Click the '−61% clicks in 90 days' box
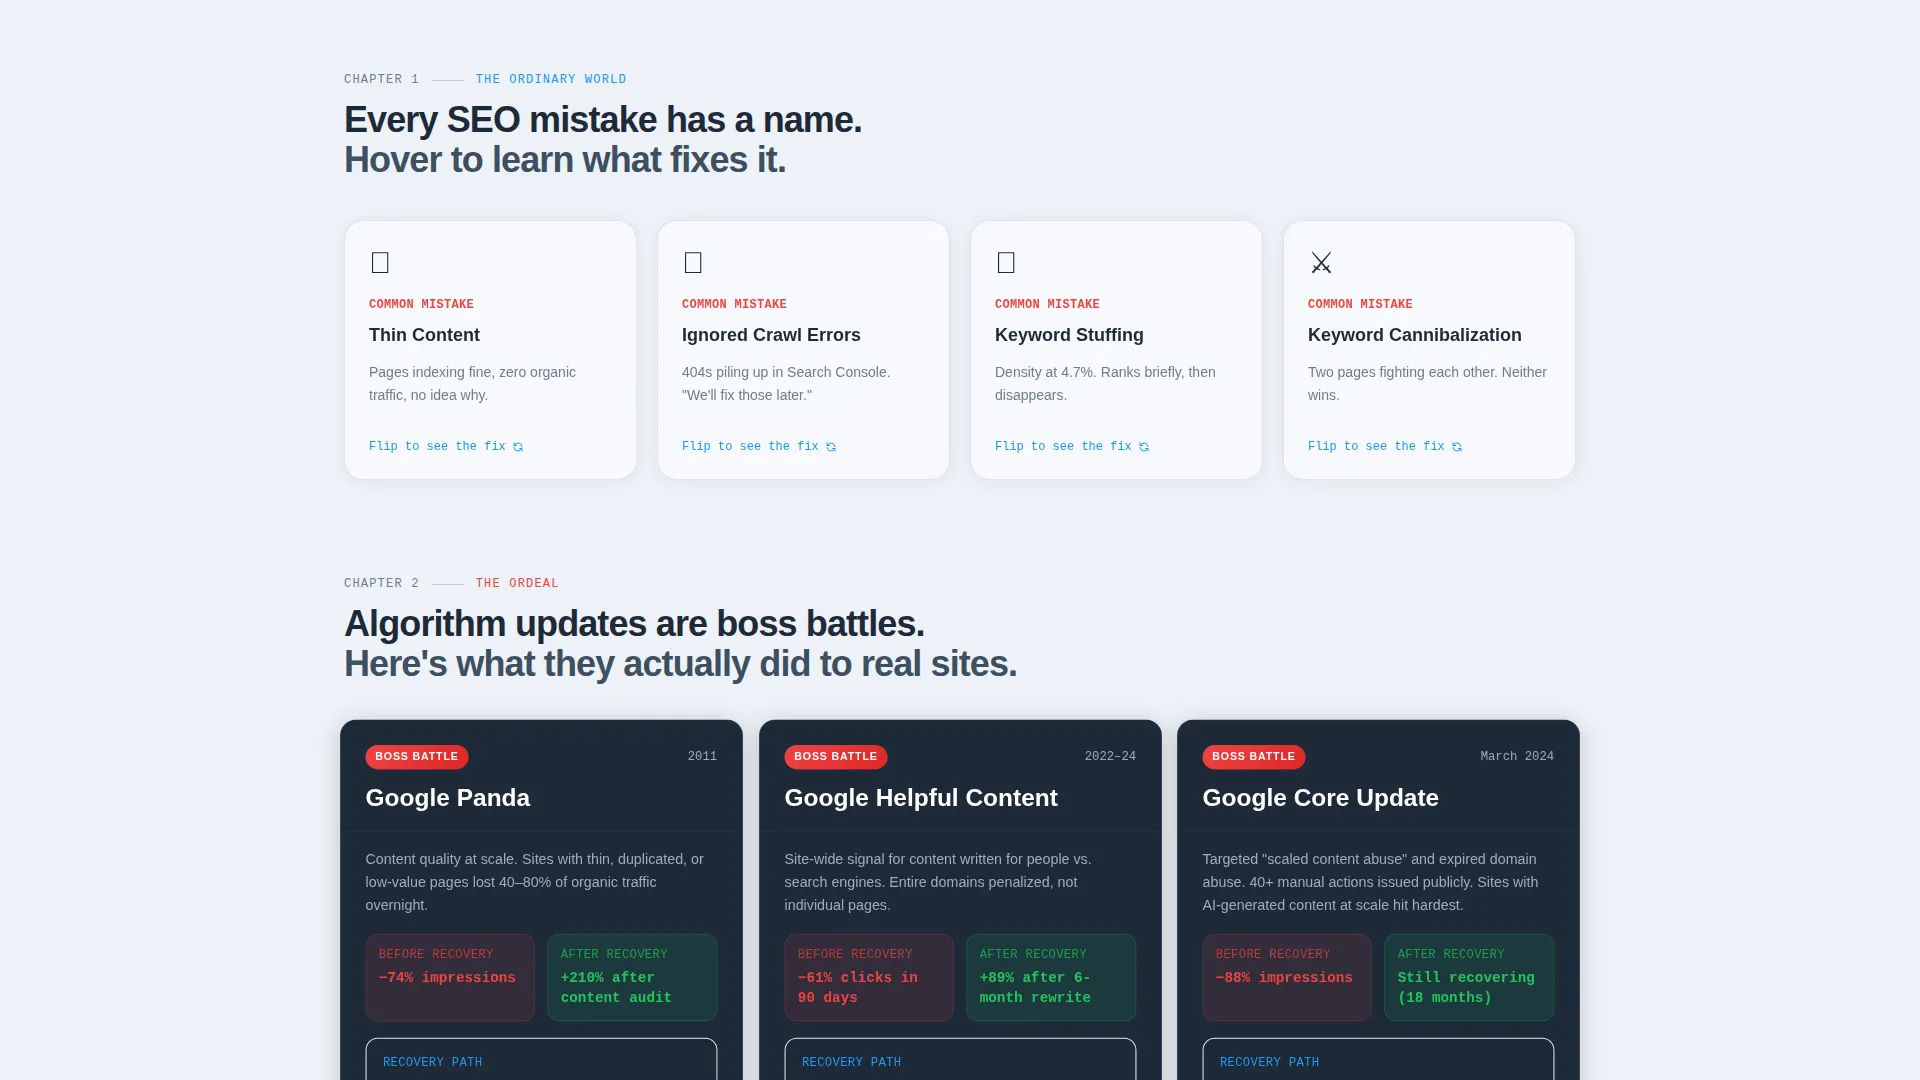 click(869, 977)
